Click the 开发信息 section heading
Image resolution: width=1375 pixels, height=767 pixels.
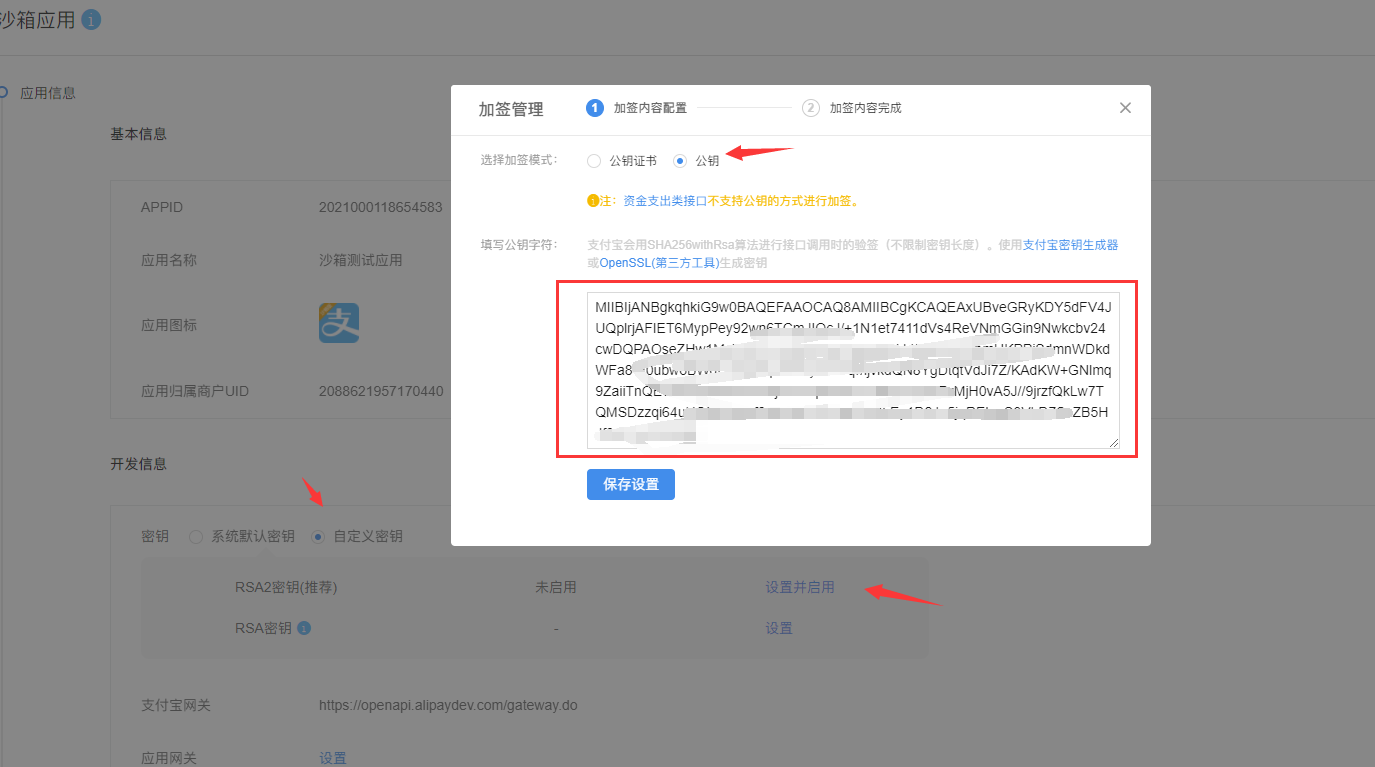(138, 464)
